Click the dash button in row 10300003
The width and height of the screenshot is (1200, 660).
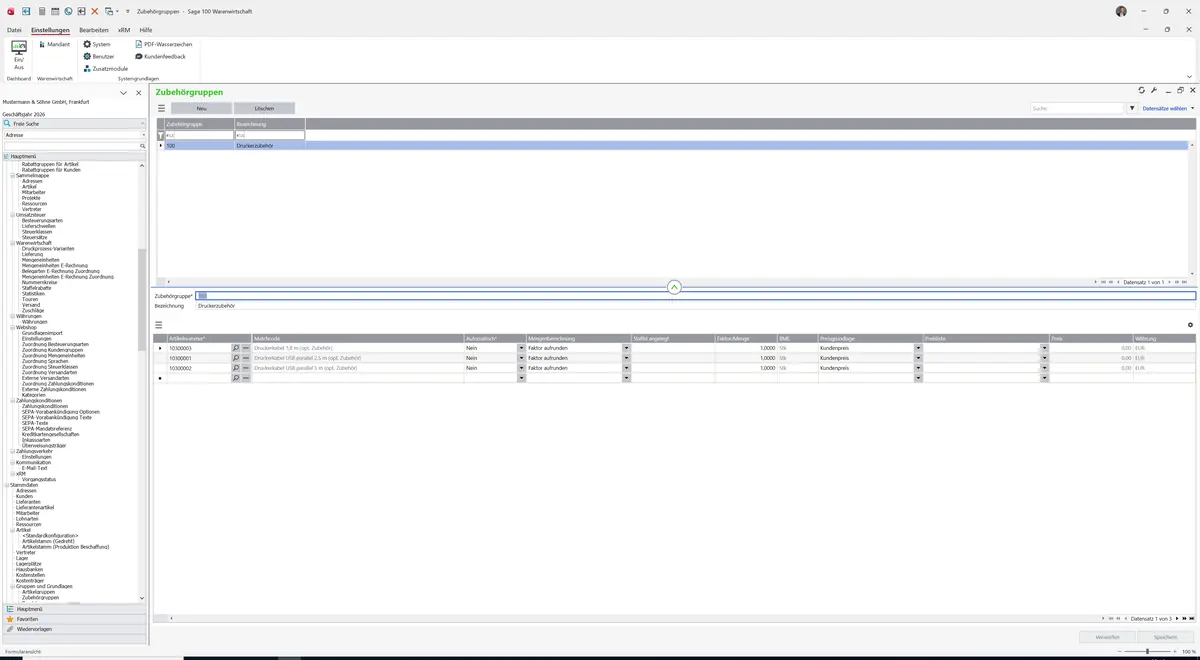tap(246, 348)
